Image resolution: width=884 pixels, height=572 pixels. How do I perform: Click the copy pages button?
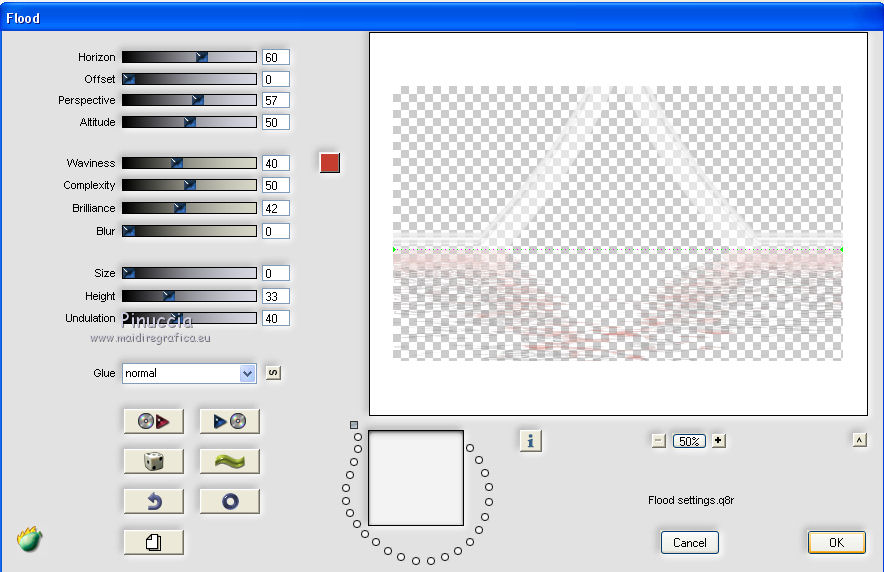click(154, 542)
